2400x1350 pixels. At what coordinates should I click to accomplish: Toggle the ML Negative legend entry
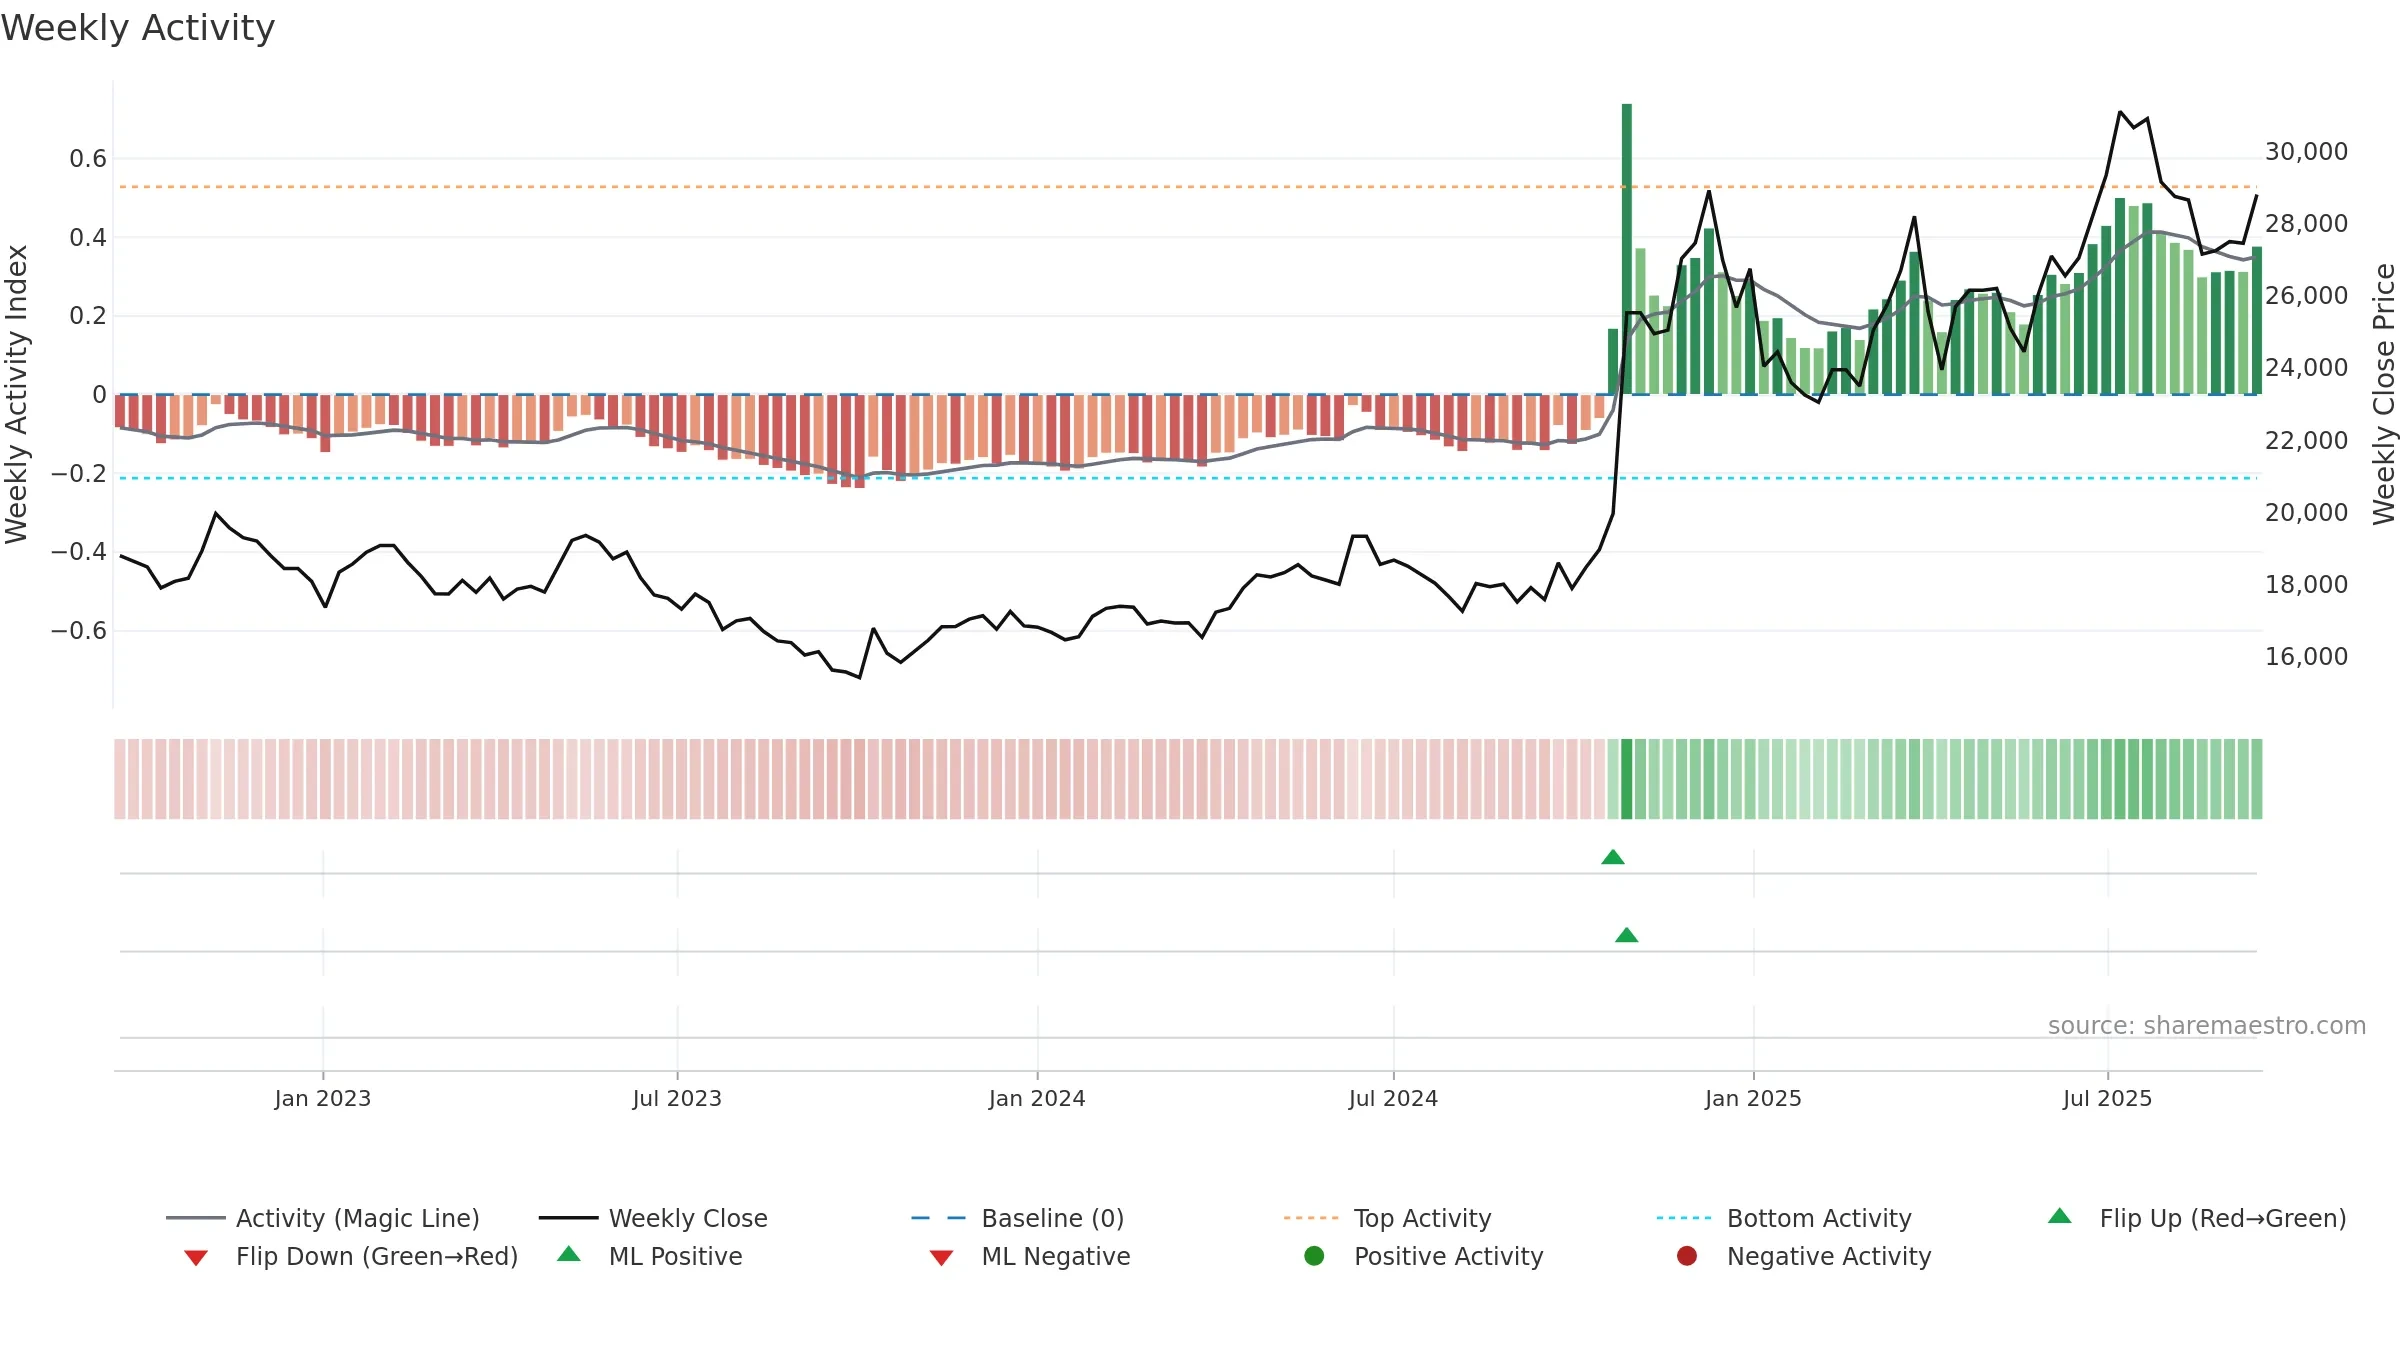(1030, 1256)
